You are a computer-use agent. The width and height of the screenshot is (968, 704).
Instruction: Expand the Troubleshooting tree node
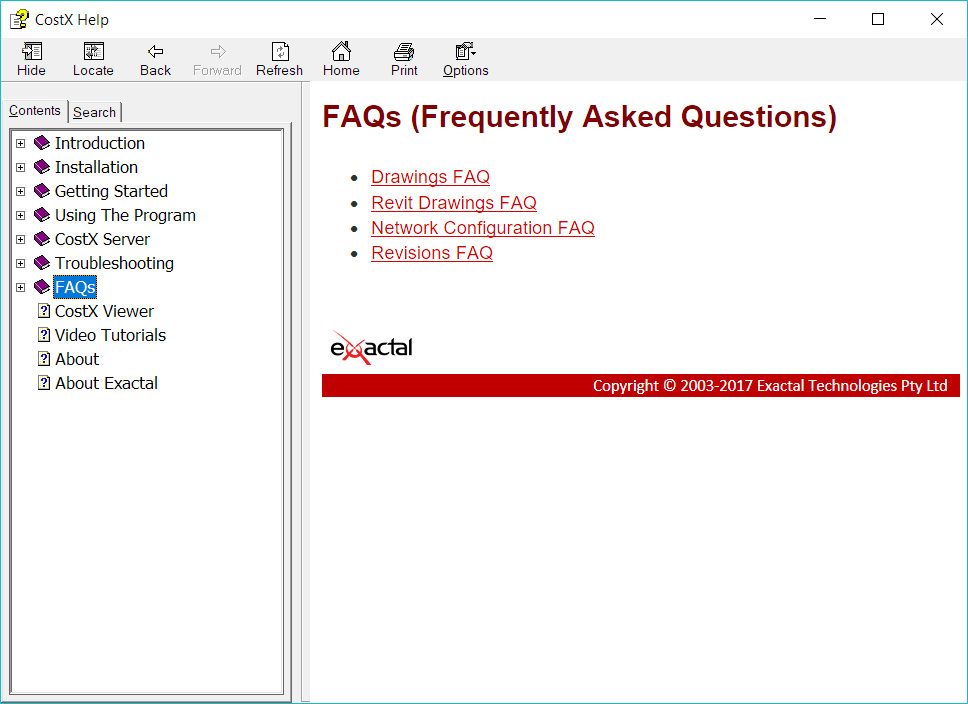click(x=20, y=264)
